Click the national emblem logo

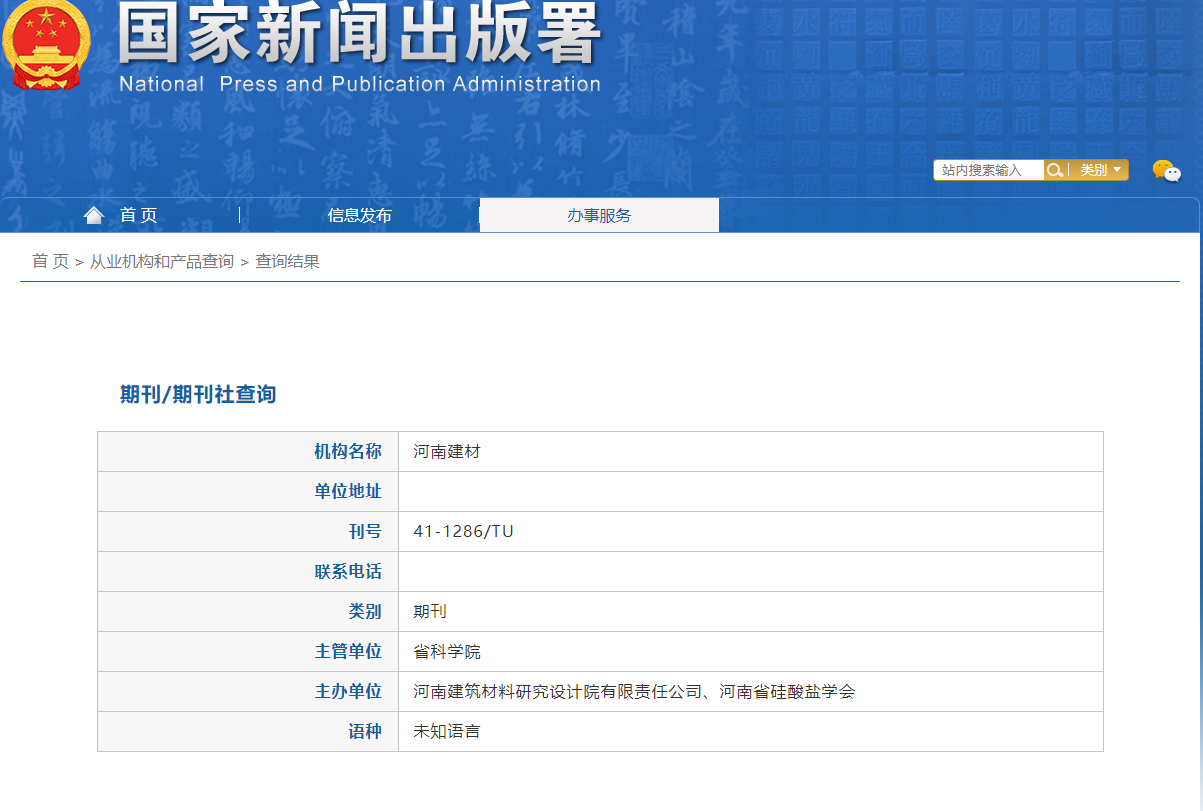click(x=45, y=45)
